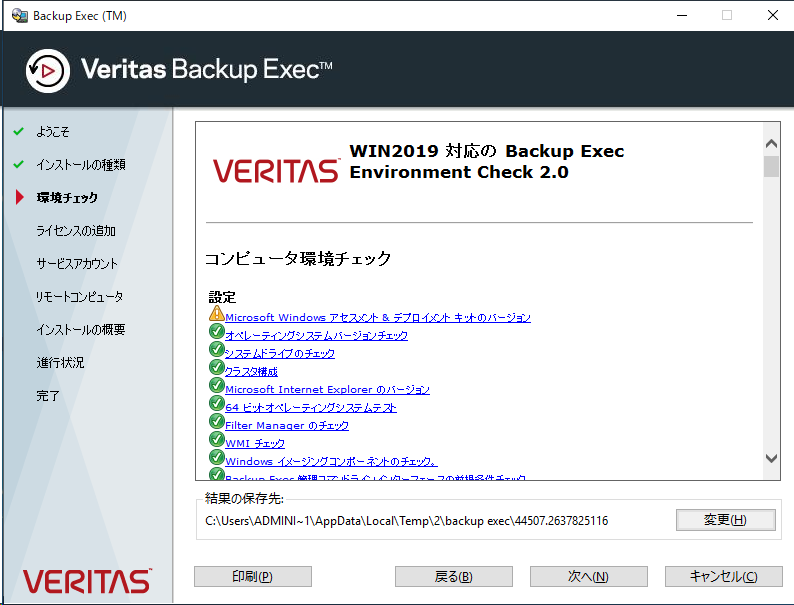Open オペレーティングシステムバージョンチェック link
This screenshot has height=605, width=794.
[316, 335]
